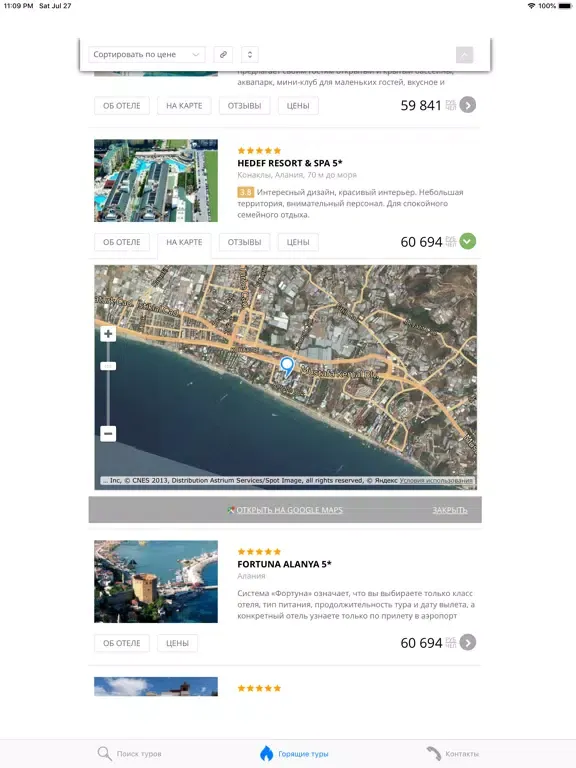Open Поиск туров tab in bottom bar

click(x=129, y=753)
